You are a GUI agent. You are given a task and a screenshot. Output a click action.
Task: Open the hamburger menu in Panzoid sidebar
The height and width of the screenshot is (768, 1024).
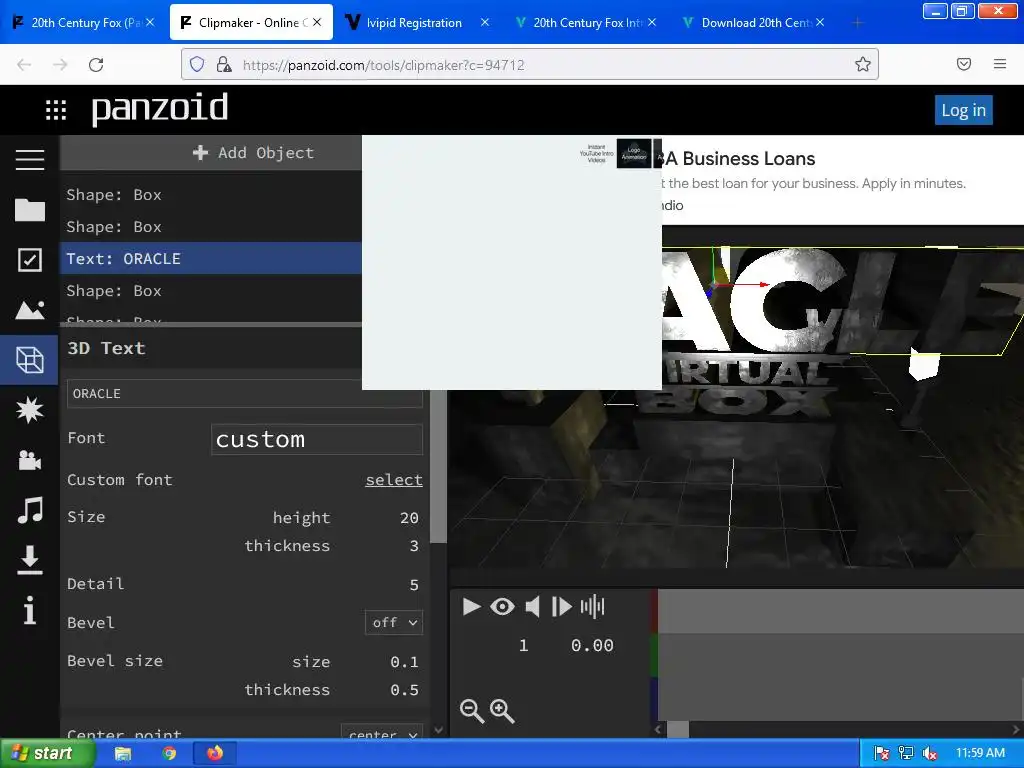[29, 159]
